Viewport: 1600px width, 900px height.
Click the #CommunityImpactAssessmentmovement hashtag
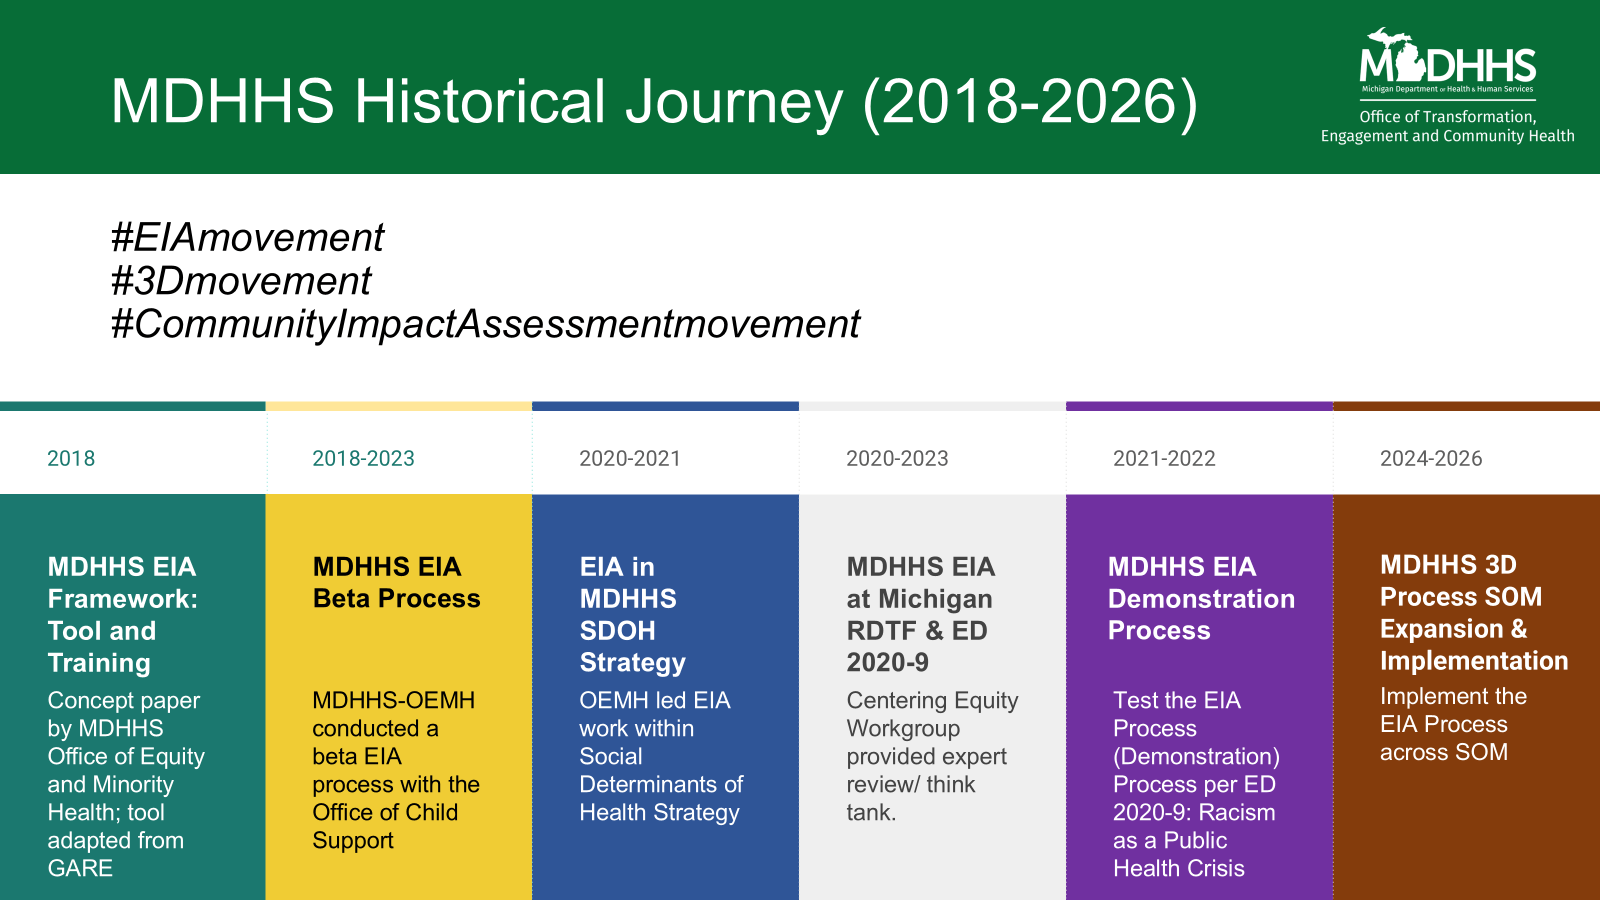(x=485, y=325)
